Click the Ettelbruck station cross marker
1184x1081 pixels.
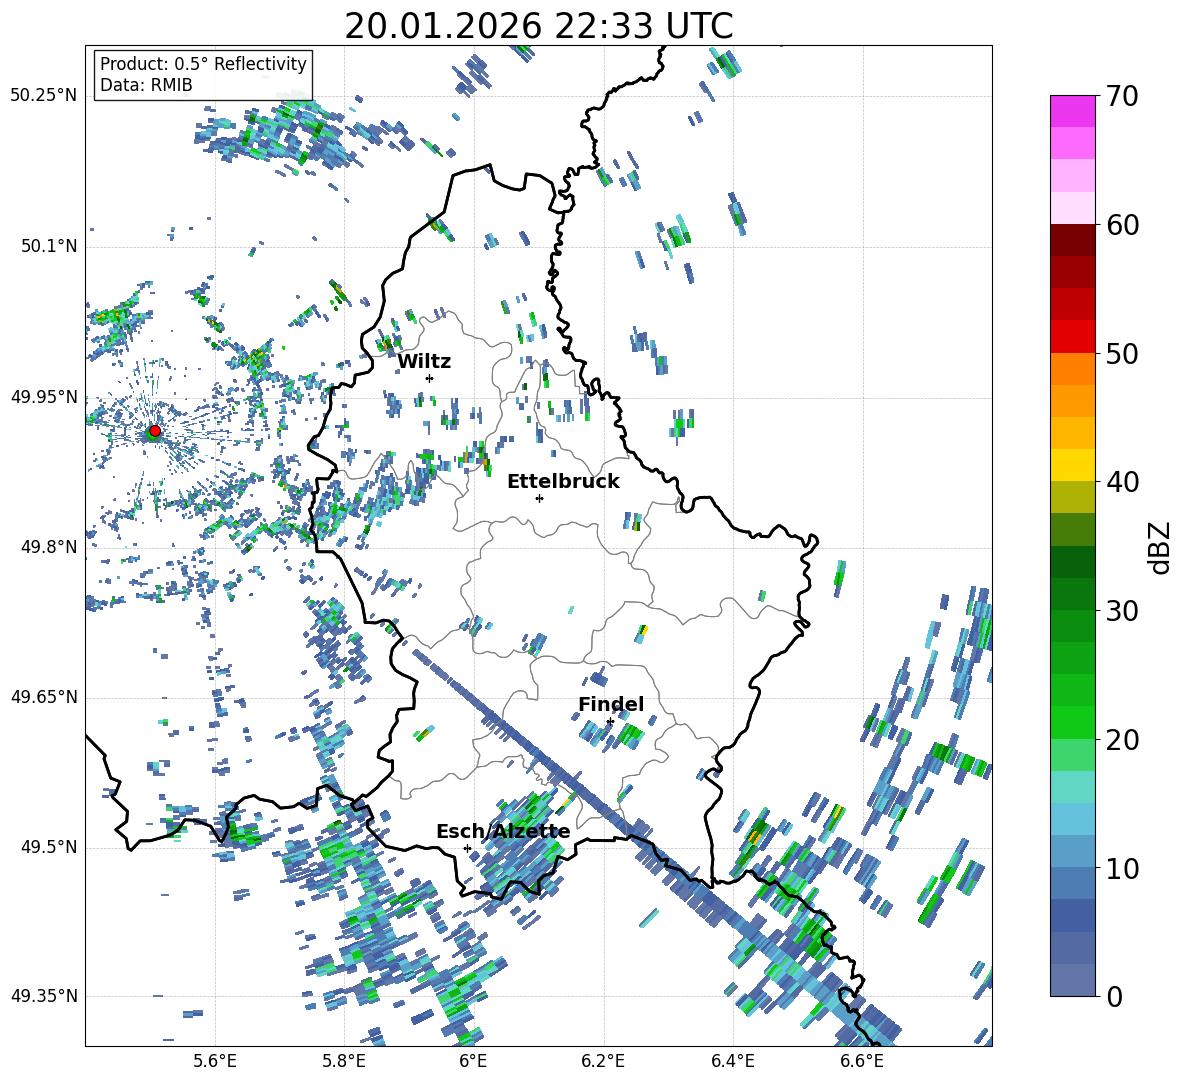click(539, 498)
